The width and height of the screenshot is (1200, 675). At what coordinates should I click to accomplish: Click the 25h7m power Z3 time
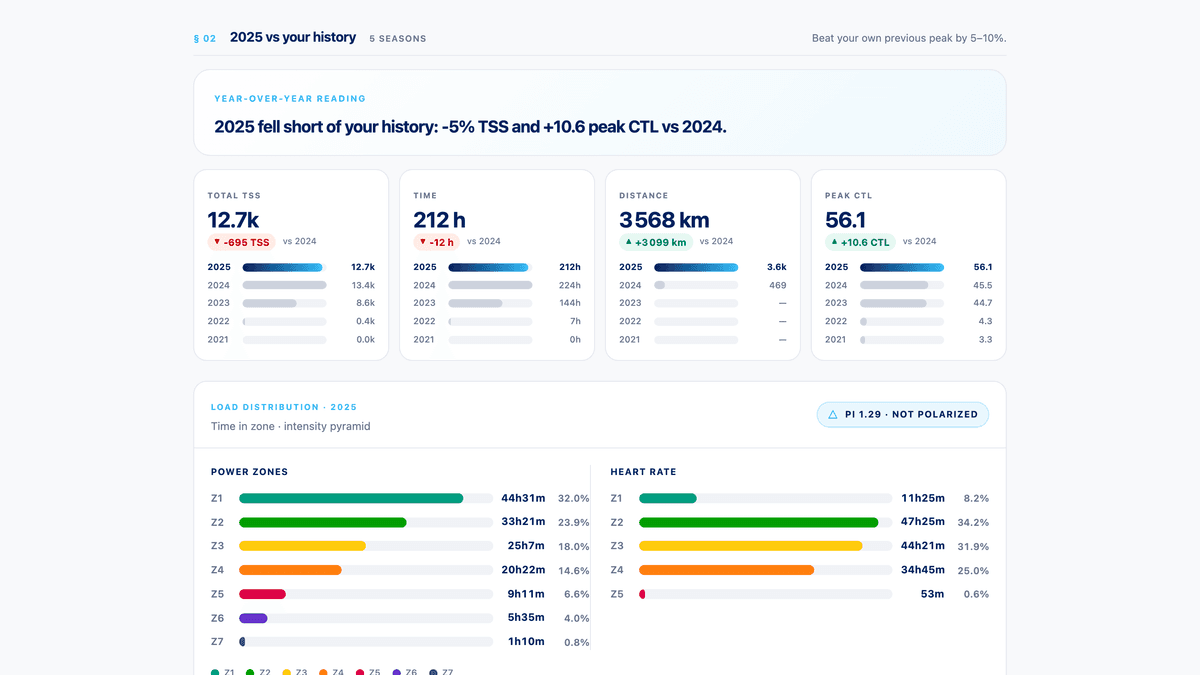point(526,546)
